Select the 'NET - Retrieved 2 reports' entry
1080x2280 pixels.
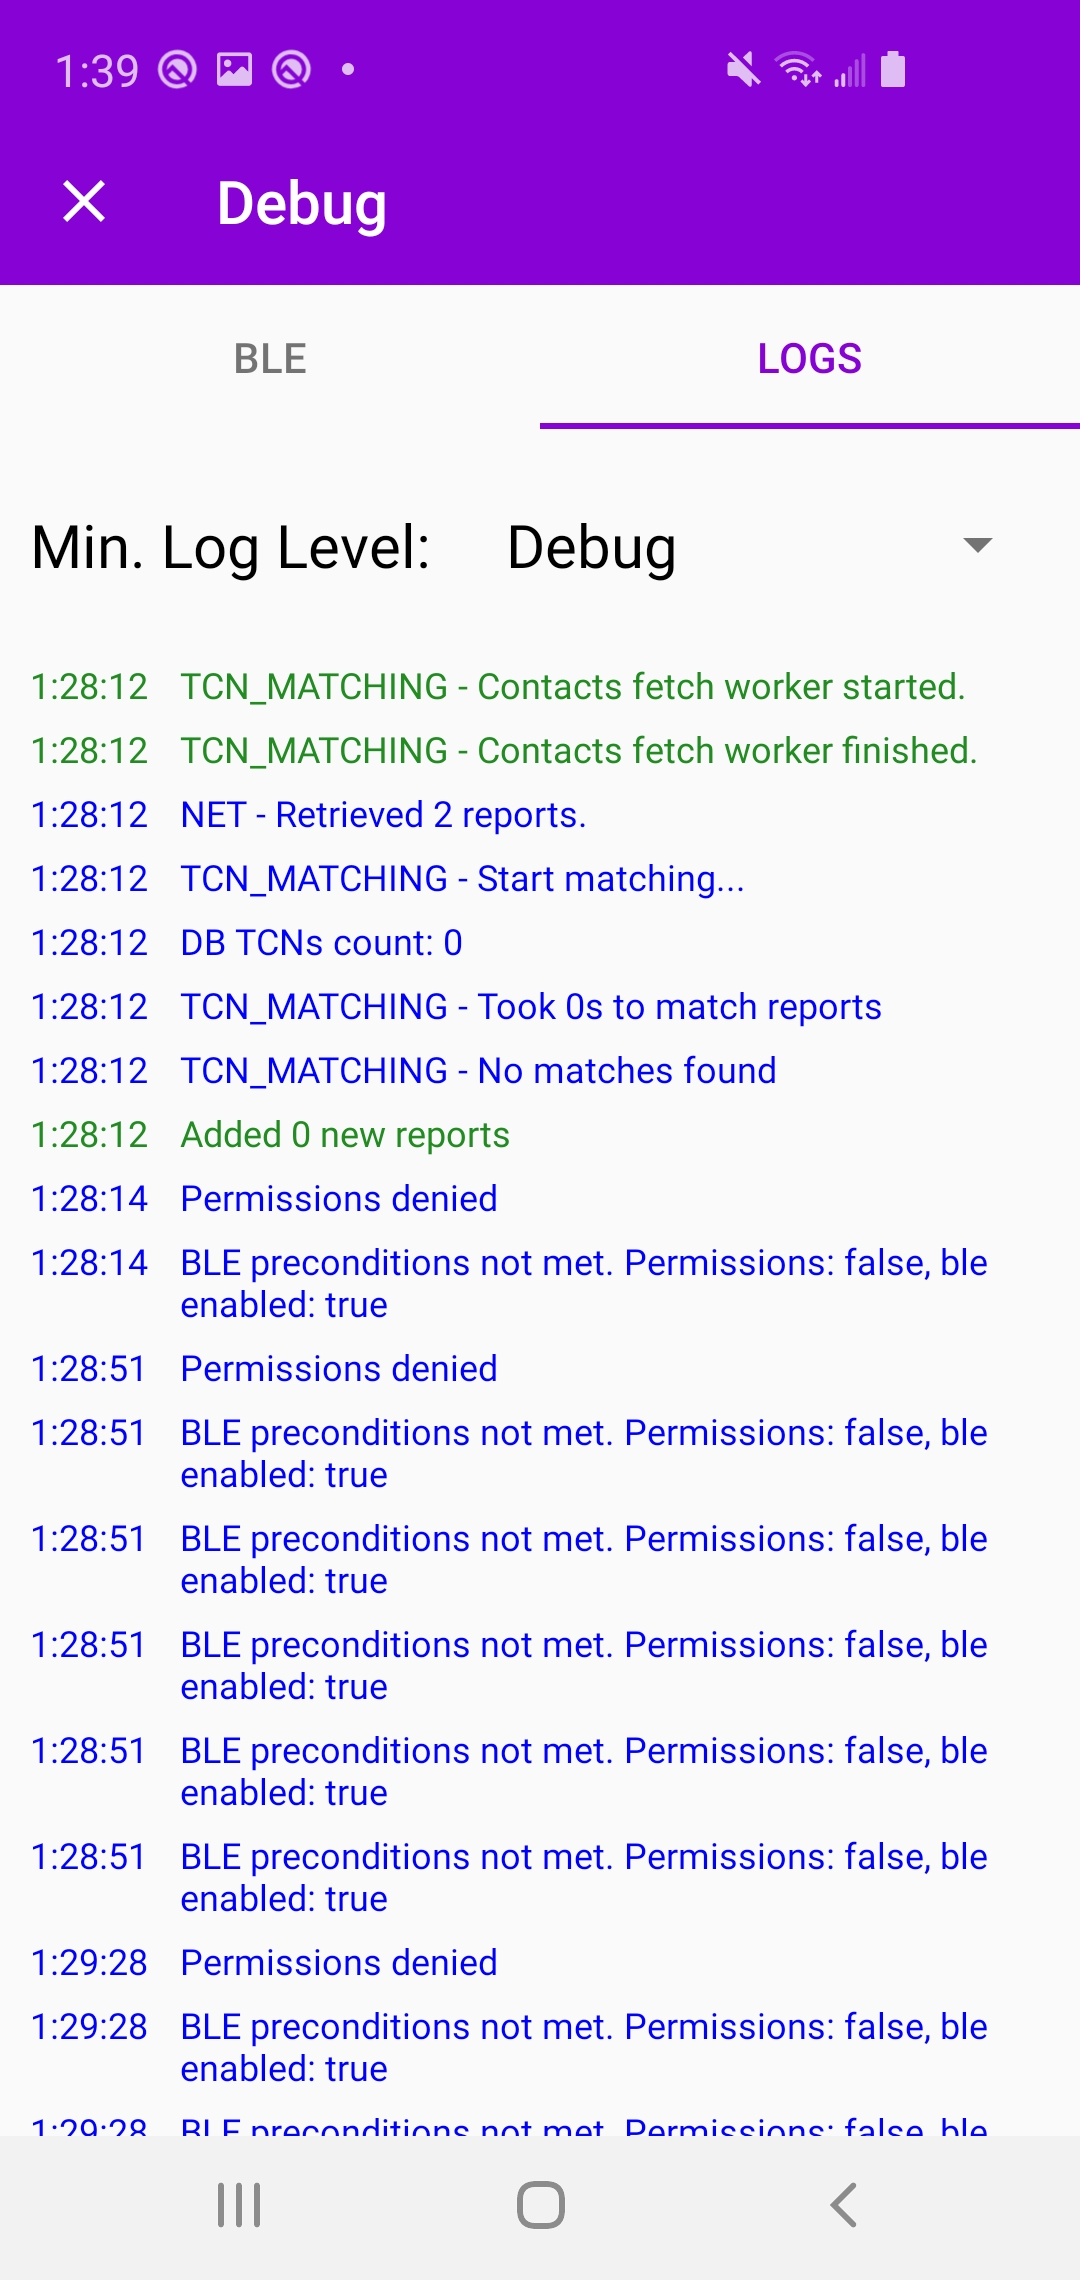[383, 814]
